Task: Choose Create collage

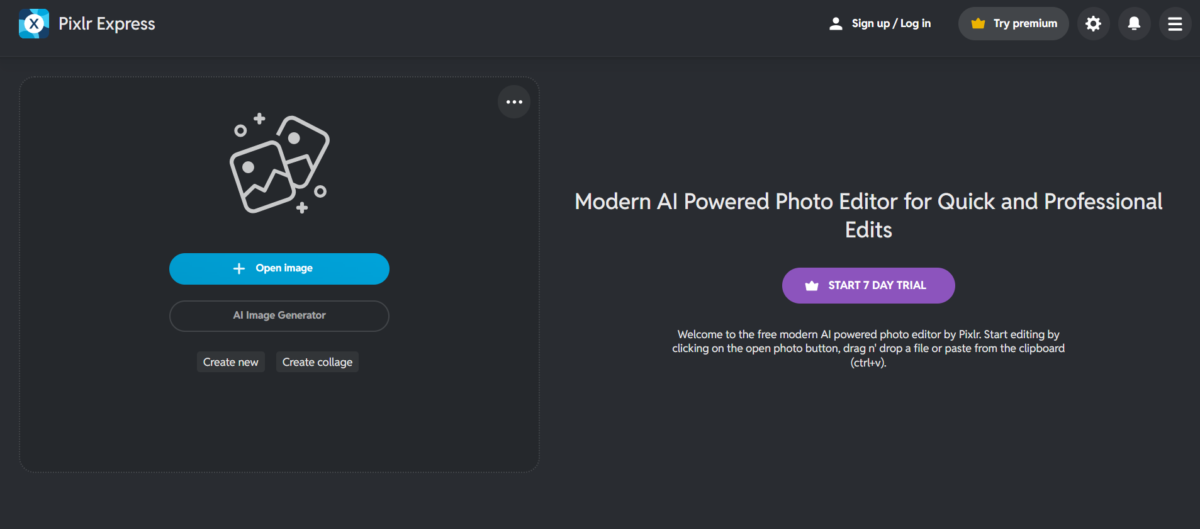Action: tap(317, 362)
